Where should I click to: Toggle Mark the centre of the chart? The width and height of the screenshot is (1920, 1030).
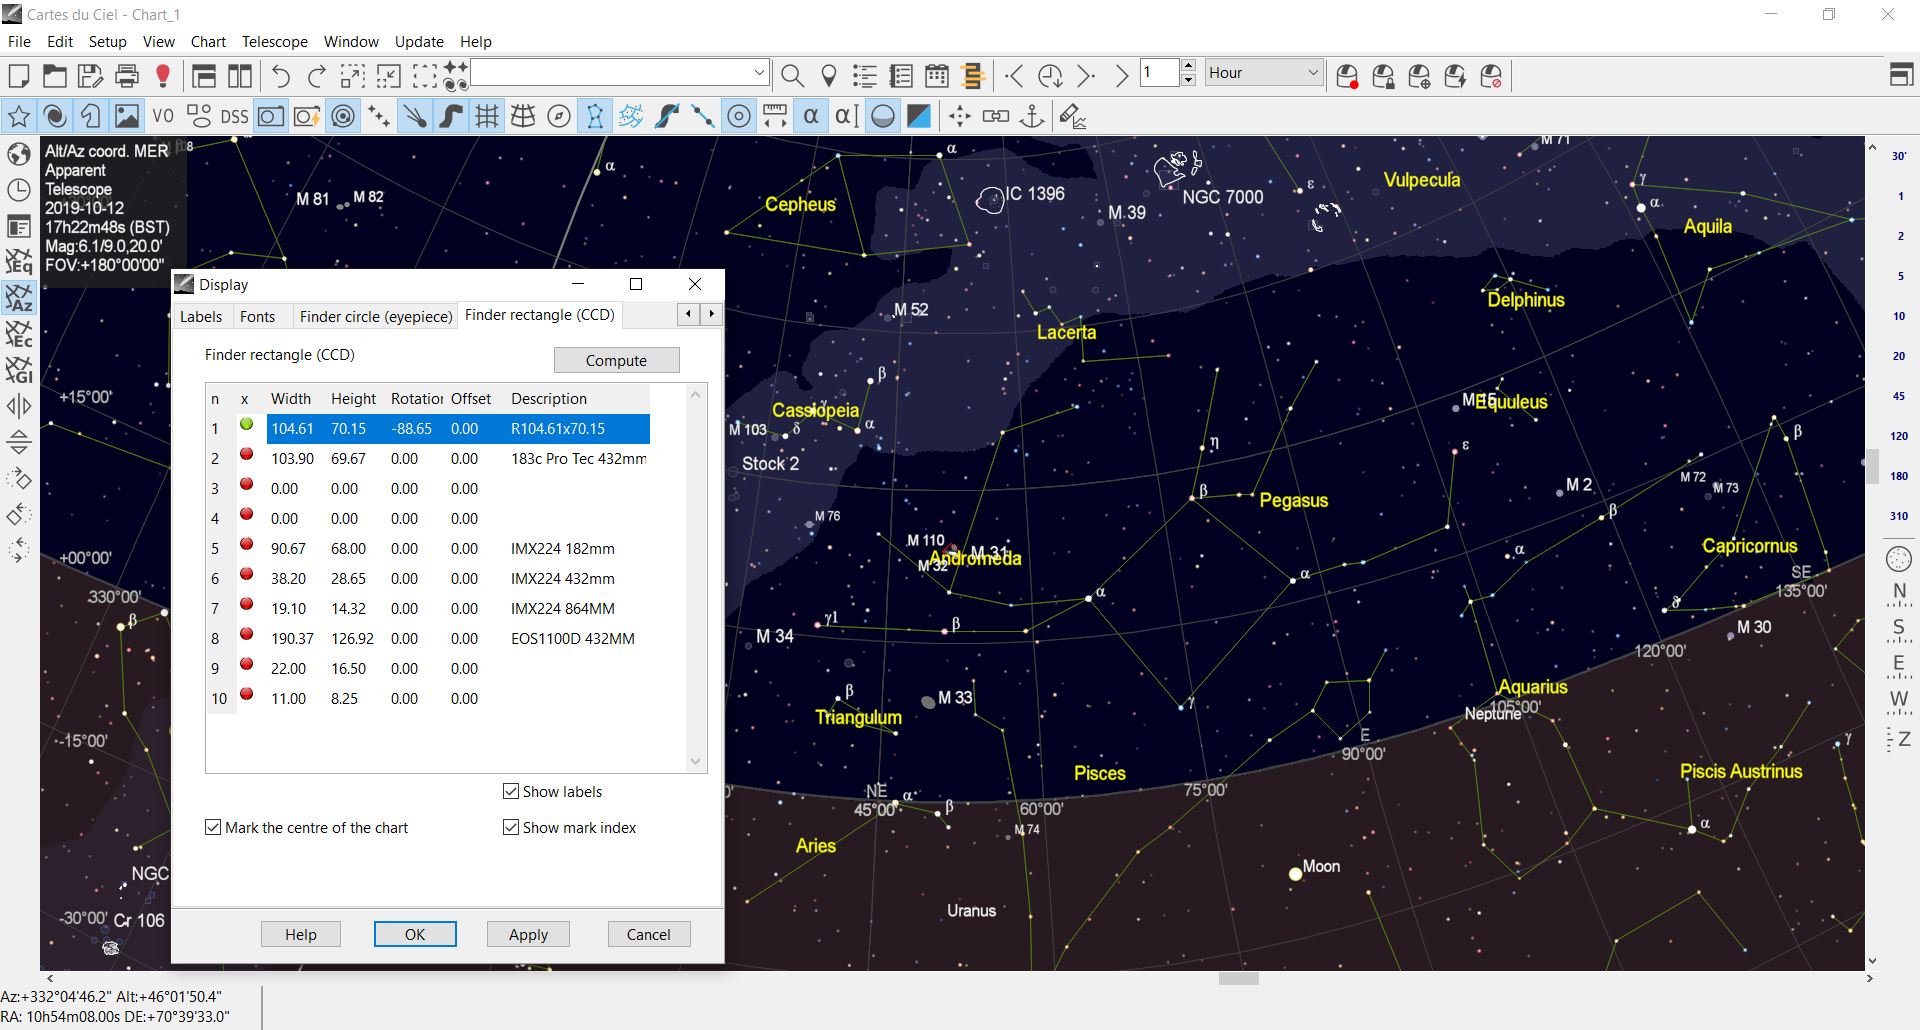pos(213,827)
